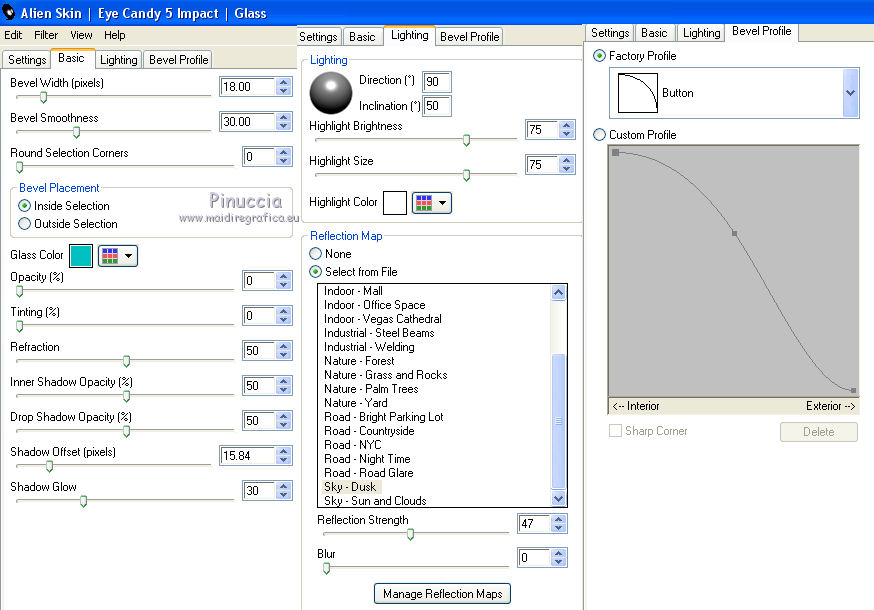The height and width of the screenshot is (610, 874).
Task: Increase Drop Shadow Opacity spinner
Action: click(x=284, y=416)
